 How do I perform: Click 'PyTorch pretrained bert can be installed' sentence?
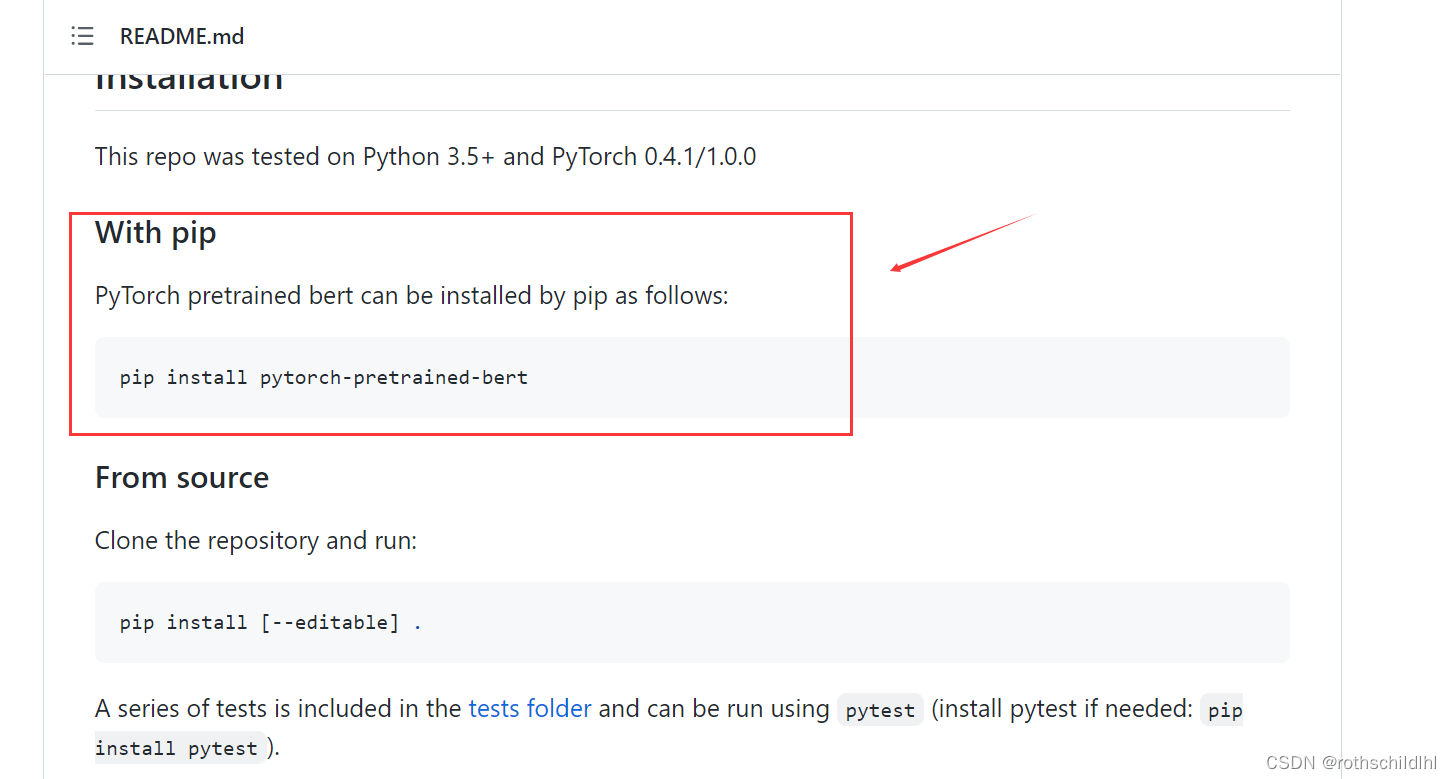(411, 296)
